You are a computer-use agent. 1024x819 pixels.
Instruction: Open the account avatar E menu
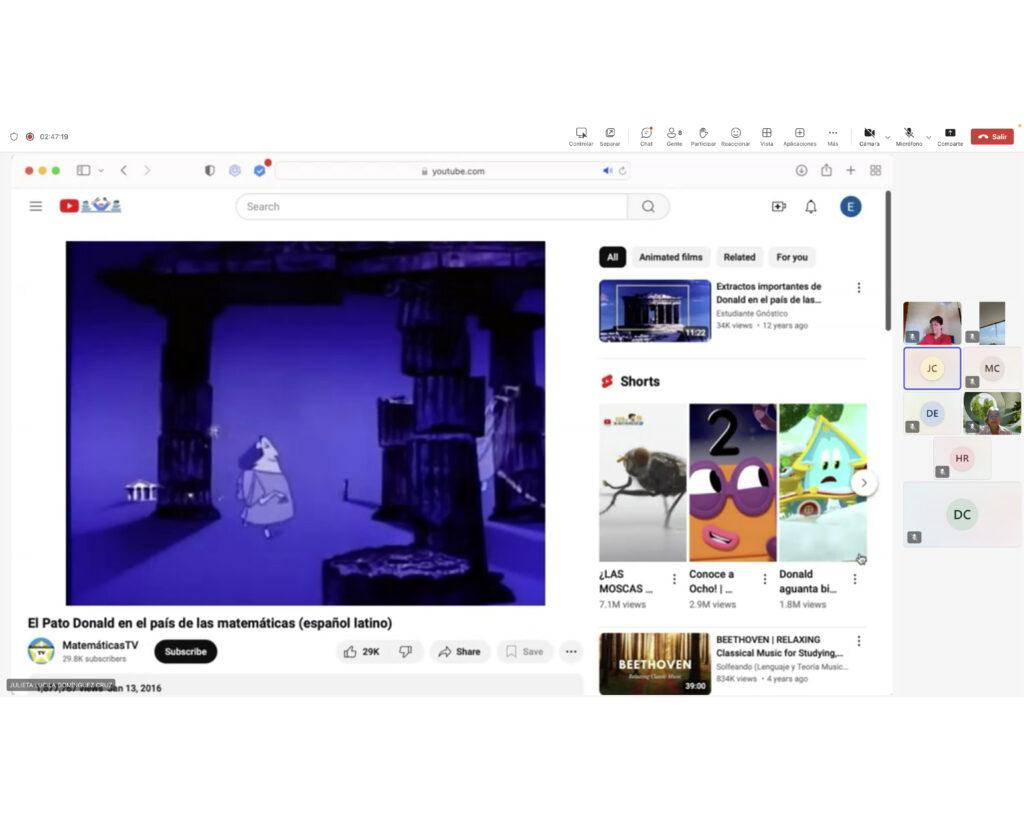coord(850,206)
